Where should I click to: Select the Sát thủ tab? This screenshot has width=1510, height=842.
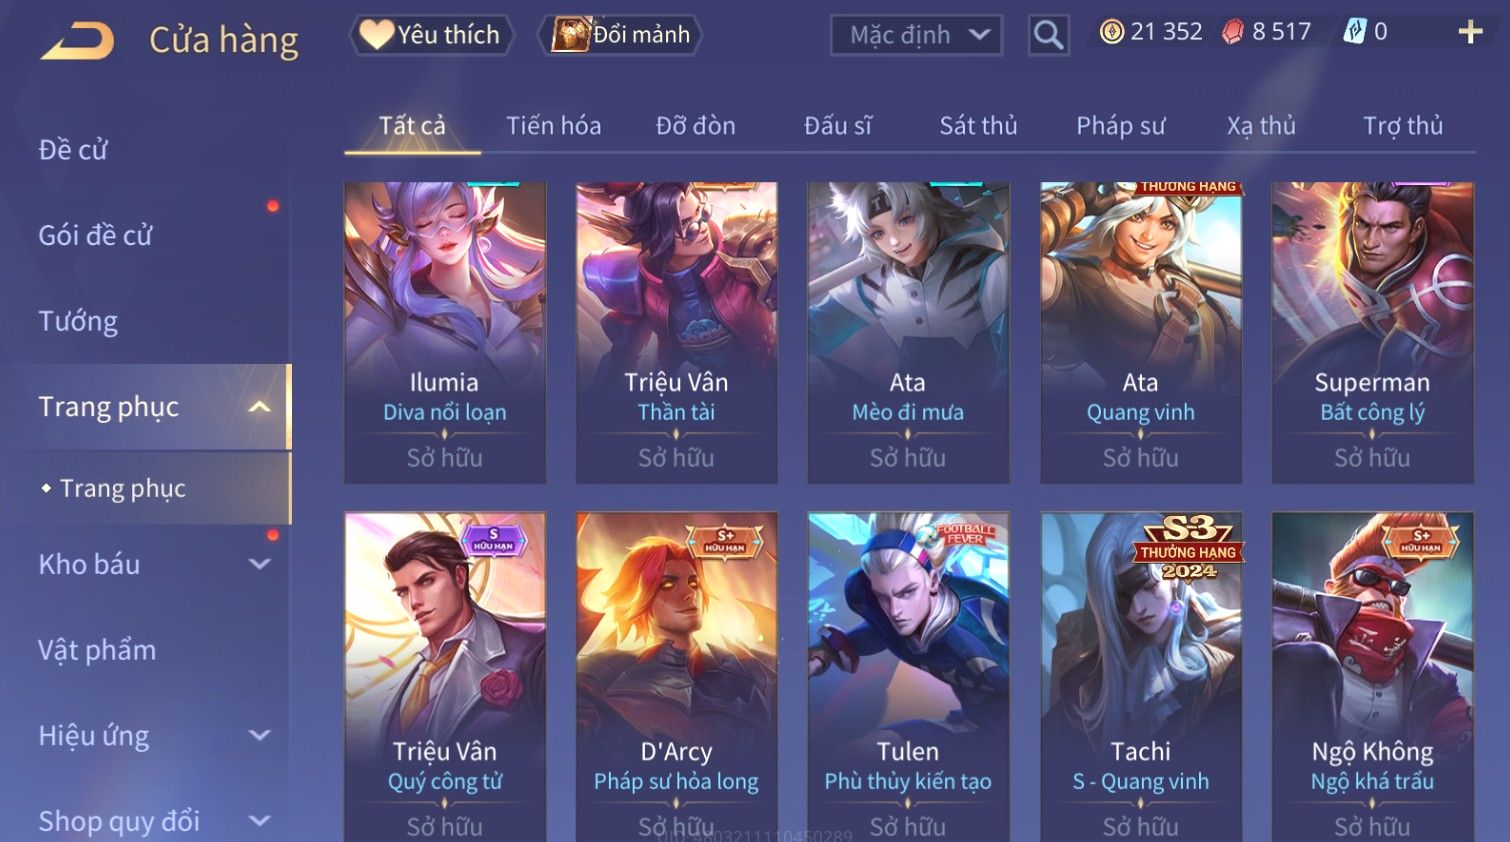point(978,126)
